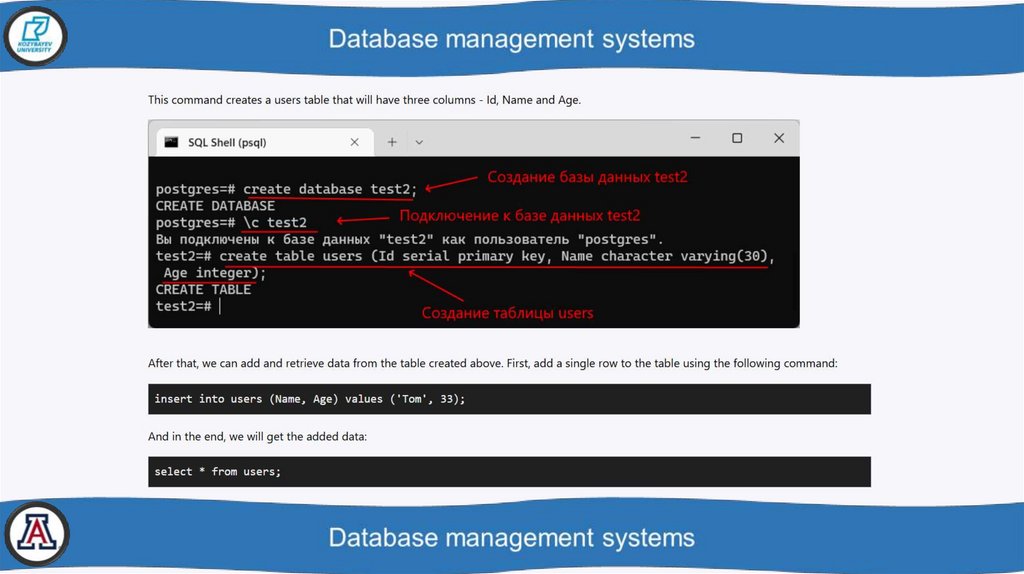Click the 'insert into users' code block

tap(509, 399)
